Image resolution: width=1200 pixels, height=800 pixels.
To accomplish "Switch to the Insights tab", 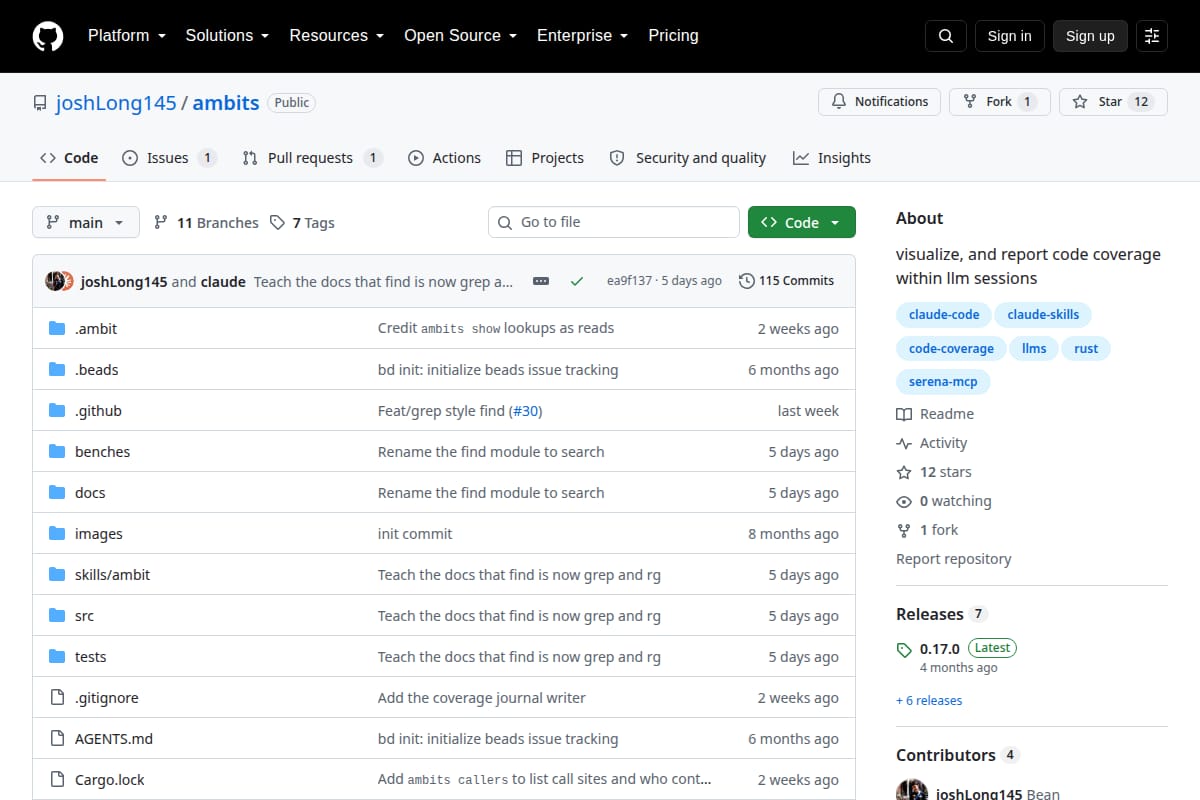I will point(832,158).
